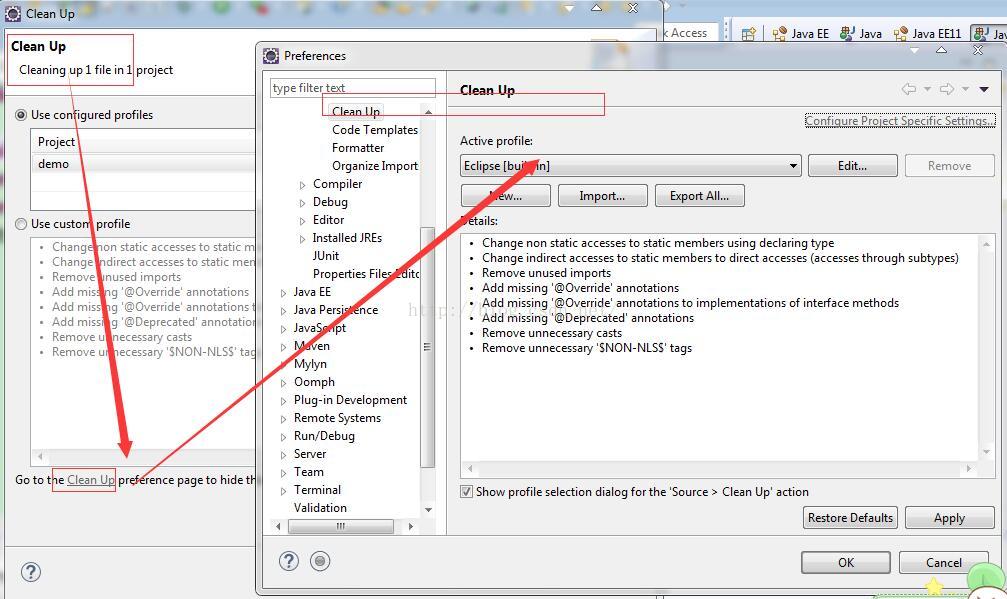Click up arrow of preferences tree scrollbar

point(428,112)
